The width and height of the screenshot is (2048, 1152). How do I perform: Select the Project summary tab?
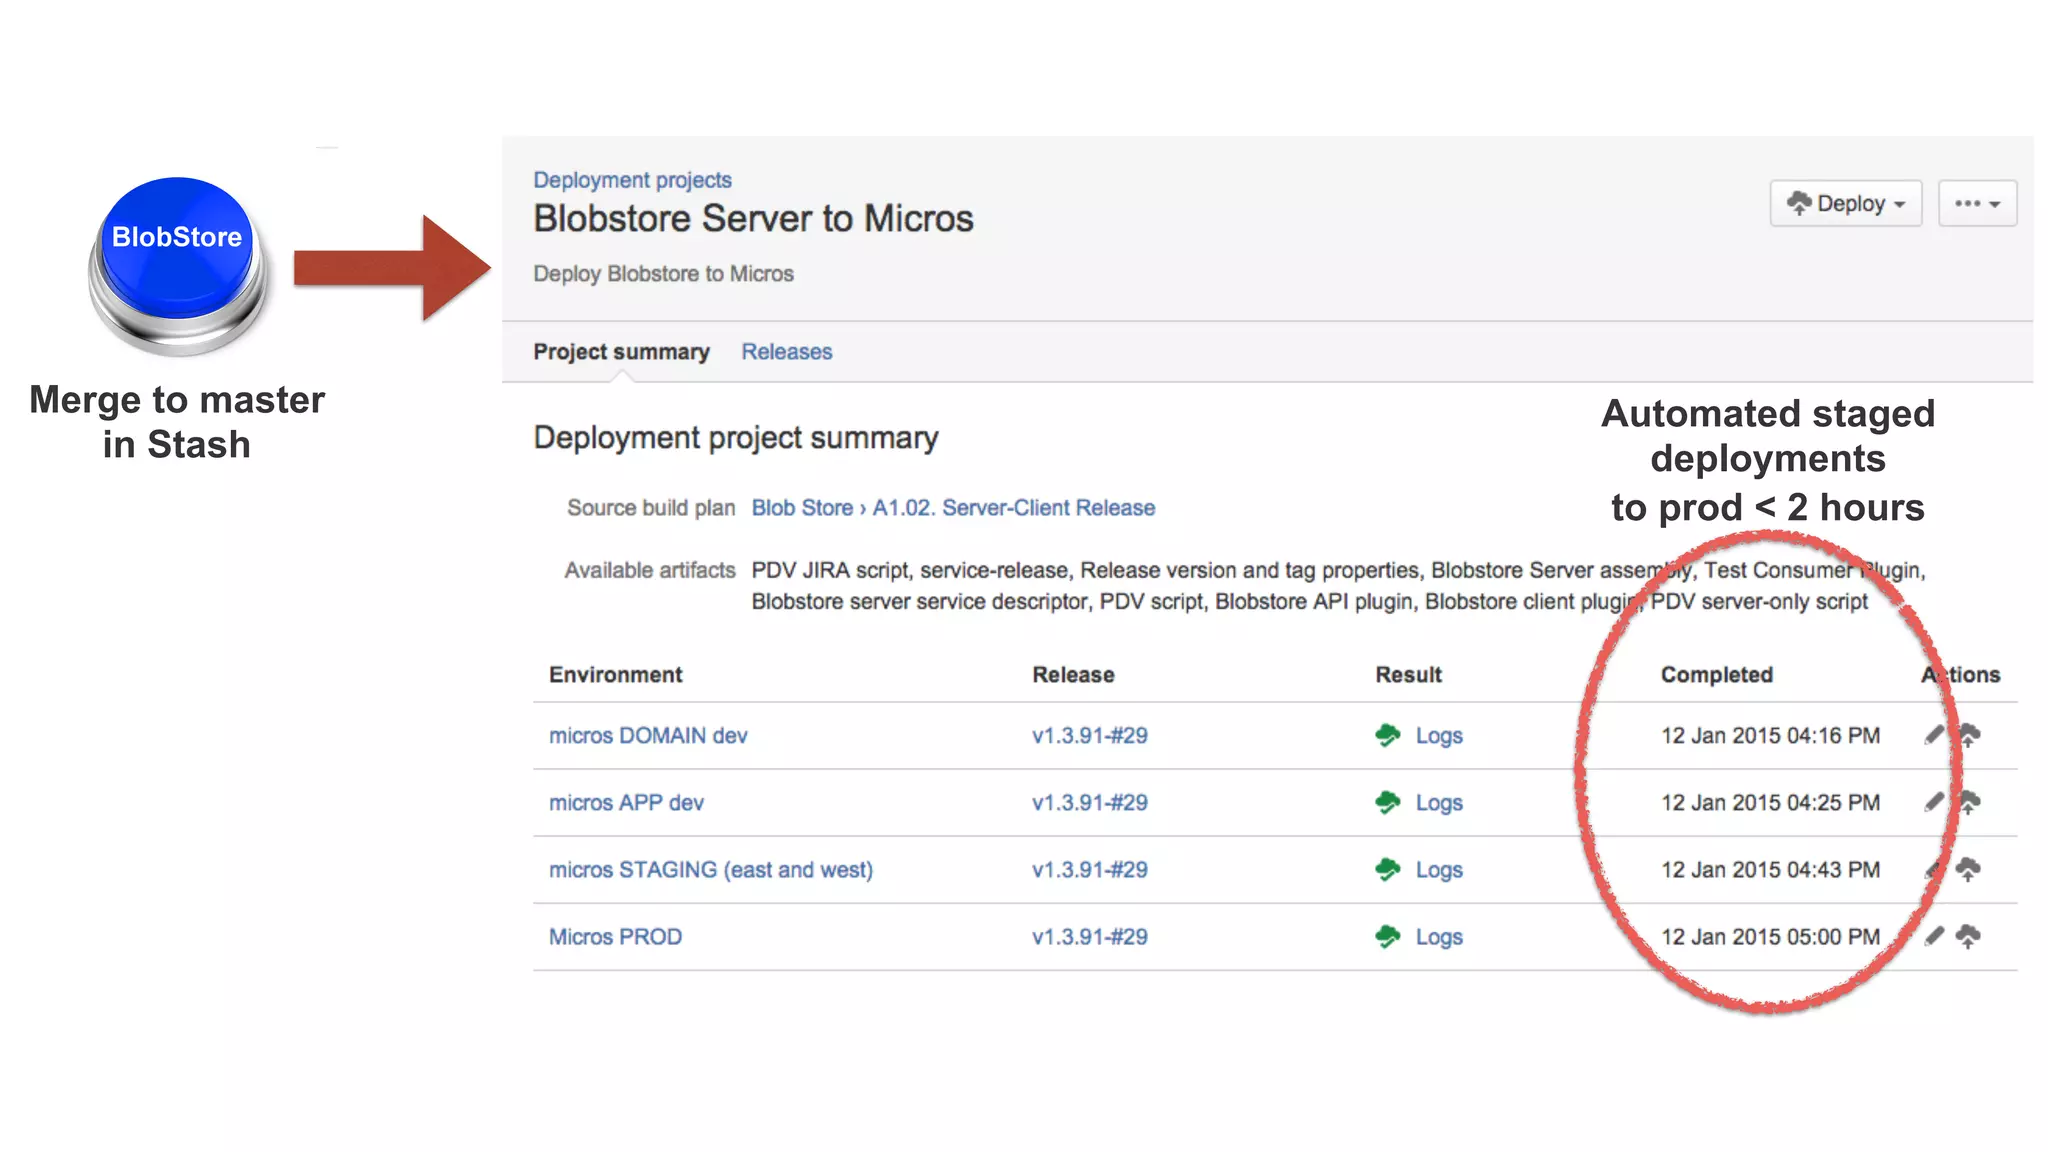(621, 352)
